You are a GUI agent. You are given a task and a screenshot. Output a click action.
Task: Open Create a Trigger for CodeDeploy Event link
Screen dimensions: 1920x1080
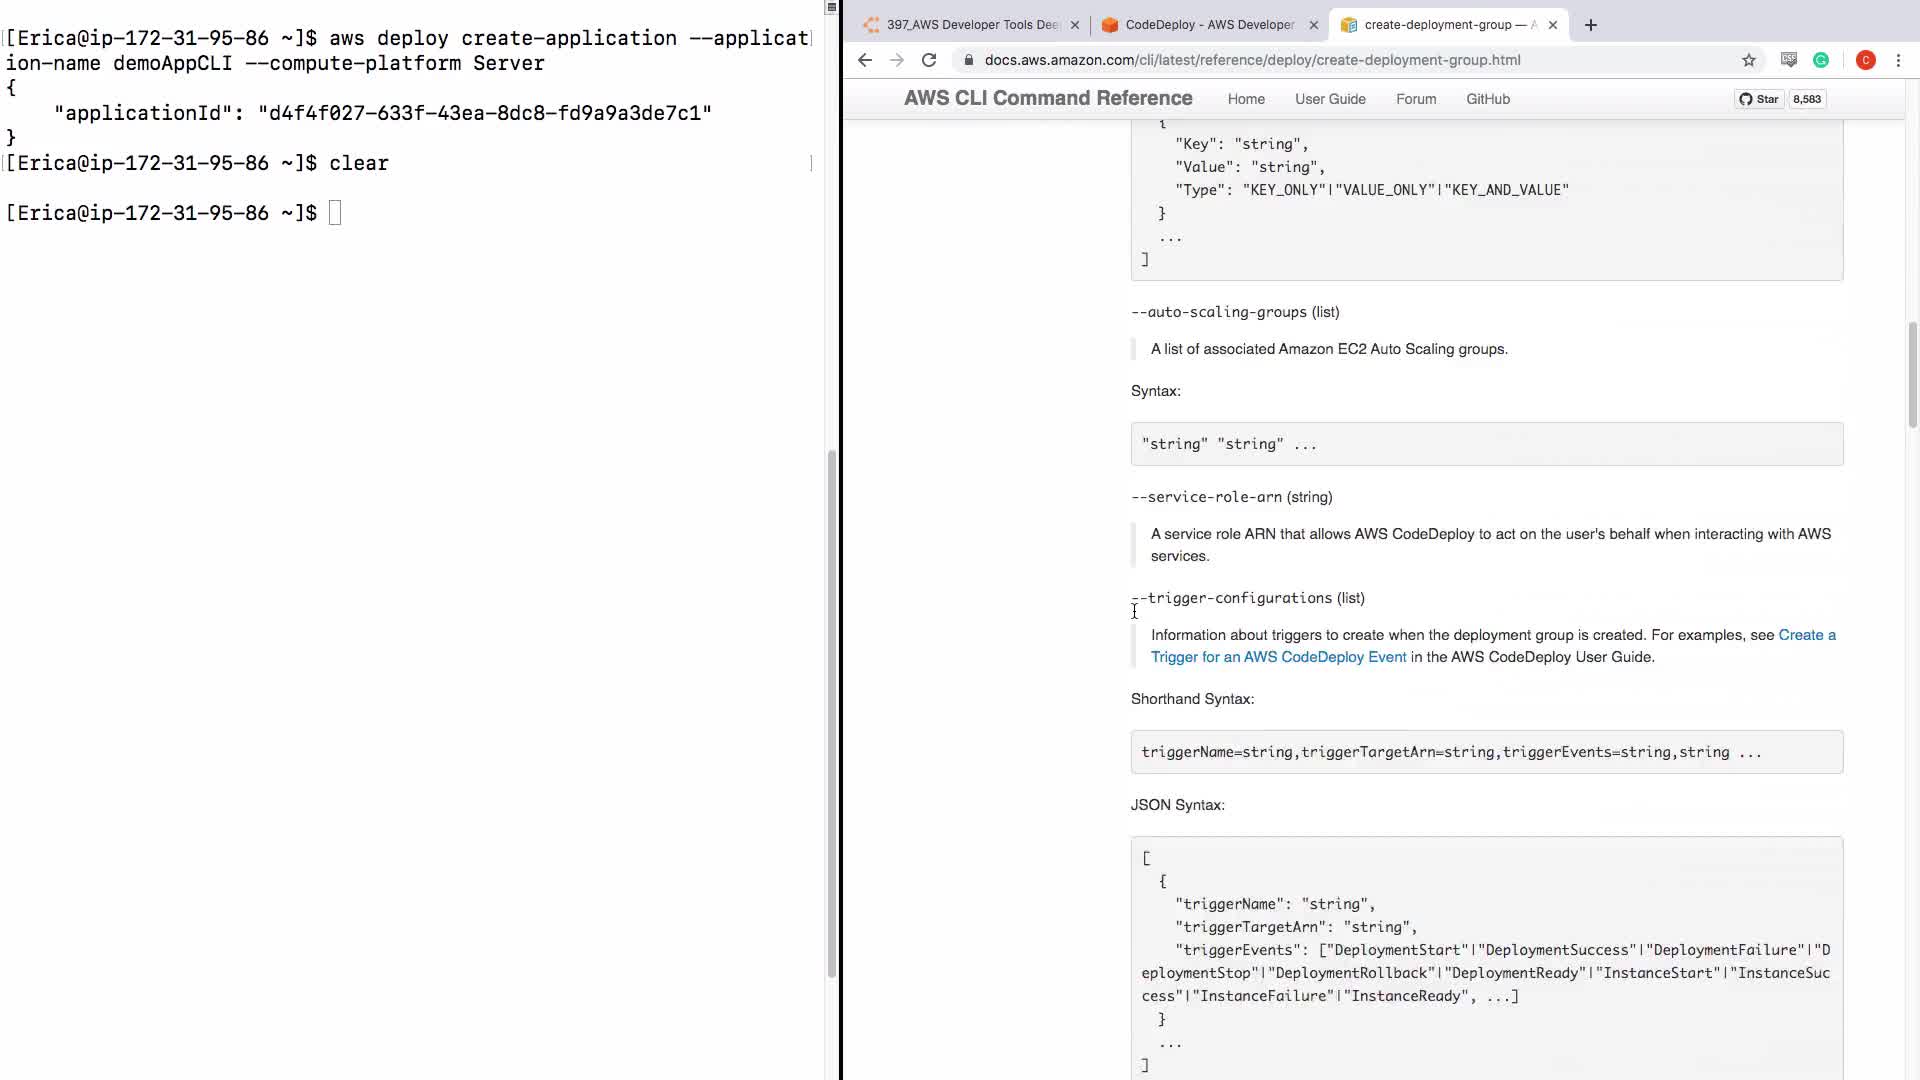point(1278,657)
